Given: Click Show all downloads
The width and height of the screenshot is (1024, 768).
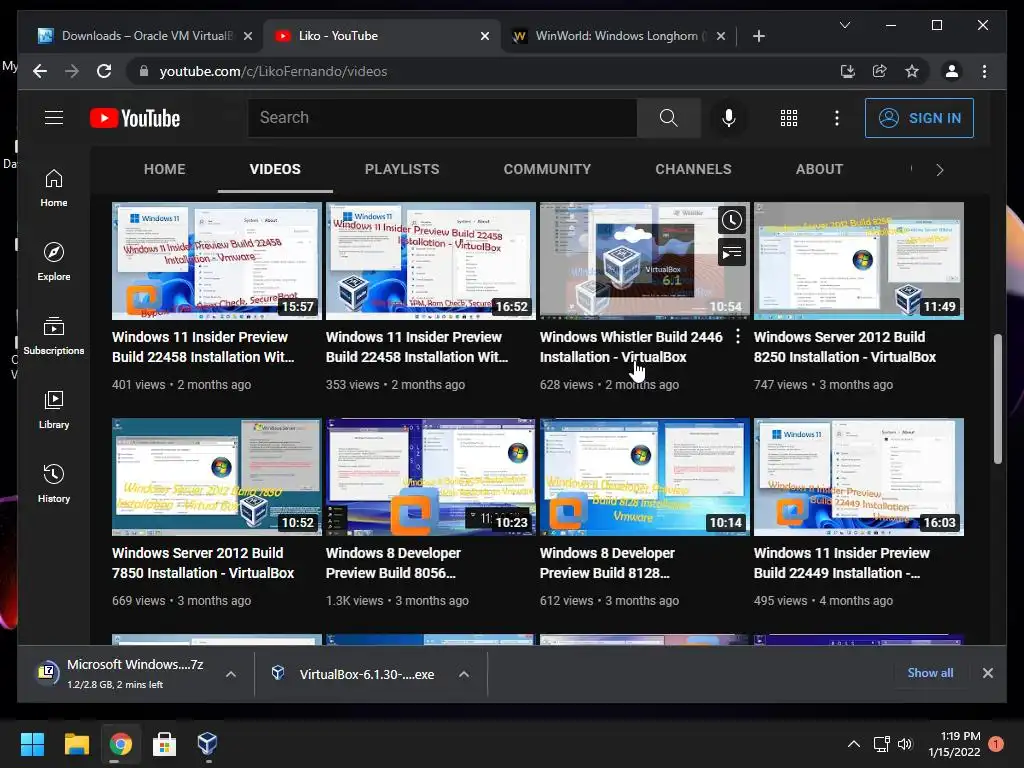Looking at the screenshot, I should point(930,673).
